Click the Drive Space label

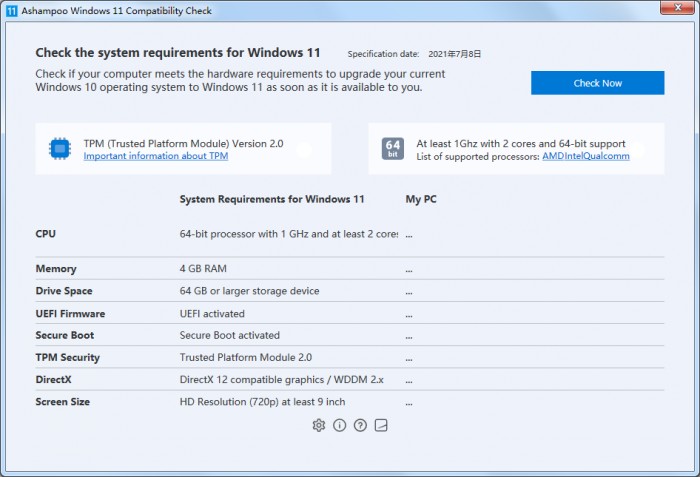[x=64, y=291]
